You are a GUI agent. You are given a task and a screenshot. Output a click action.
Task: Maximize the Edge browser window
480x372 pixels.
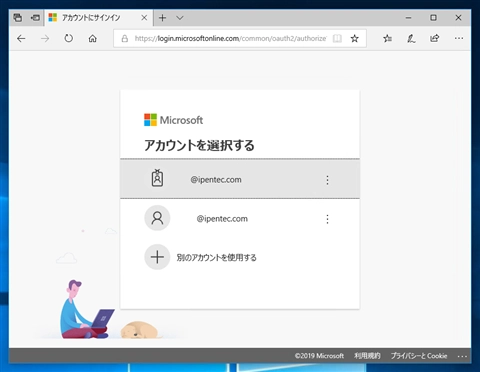[433, 18]
